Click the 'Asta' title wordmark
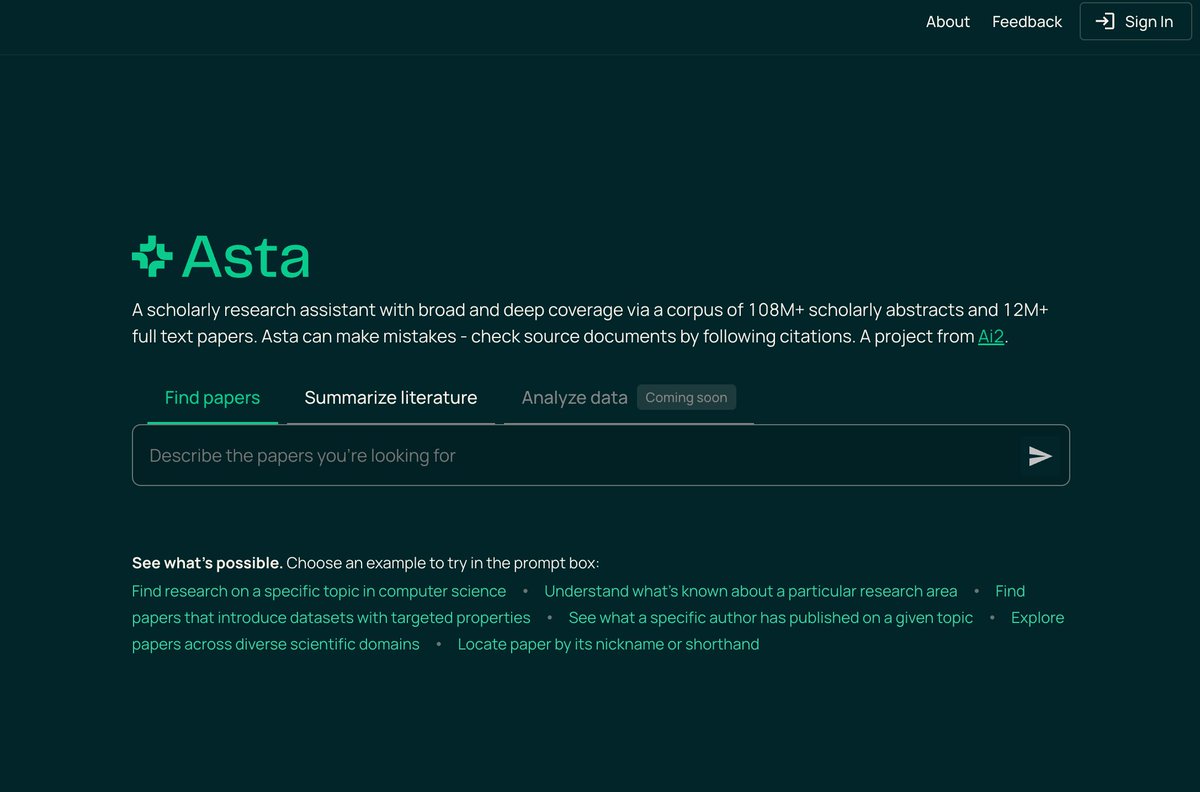Image resolution: width=1200 pixels, height=792 pixels. (246, 256)
